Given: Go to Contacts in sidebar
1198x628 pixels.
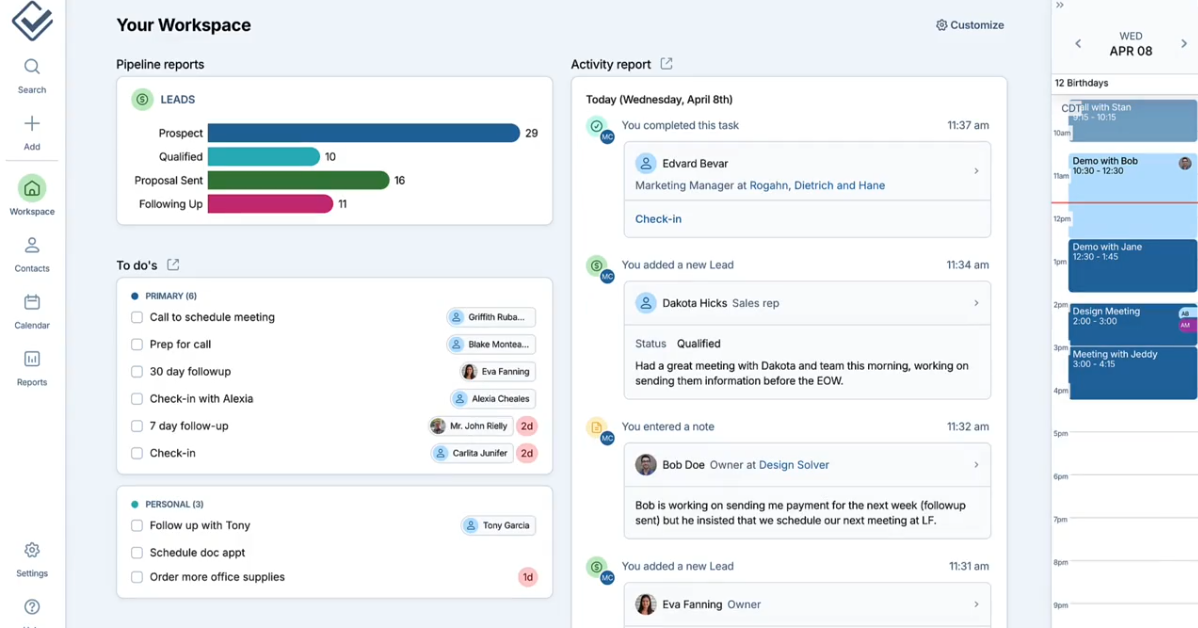Looking at the screenshot, I should pyautogui.click(x=31, y=254).
